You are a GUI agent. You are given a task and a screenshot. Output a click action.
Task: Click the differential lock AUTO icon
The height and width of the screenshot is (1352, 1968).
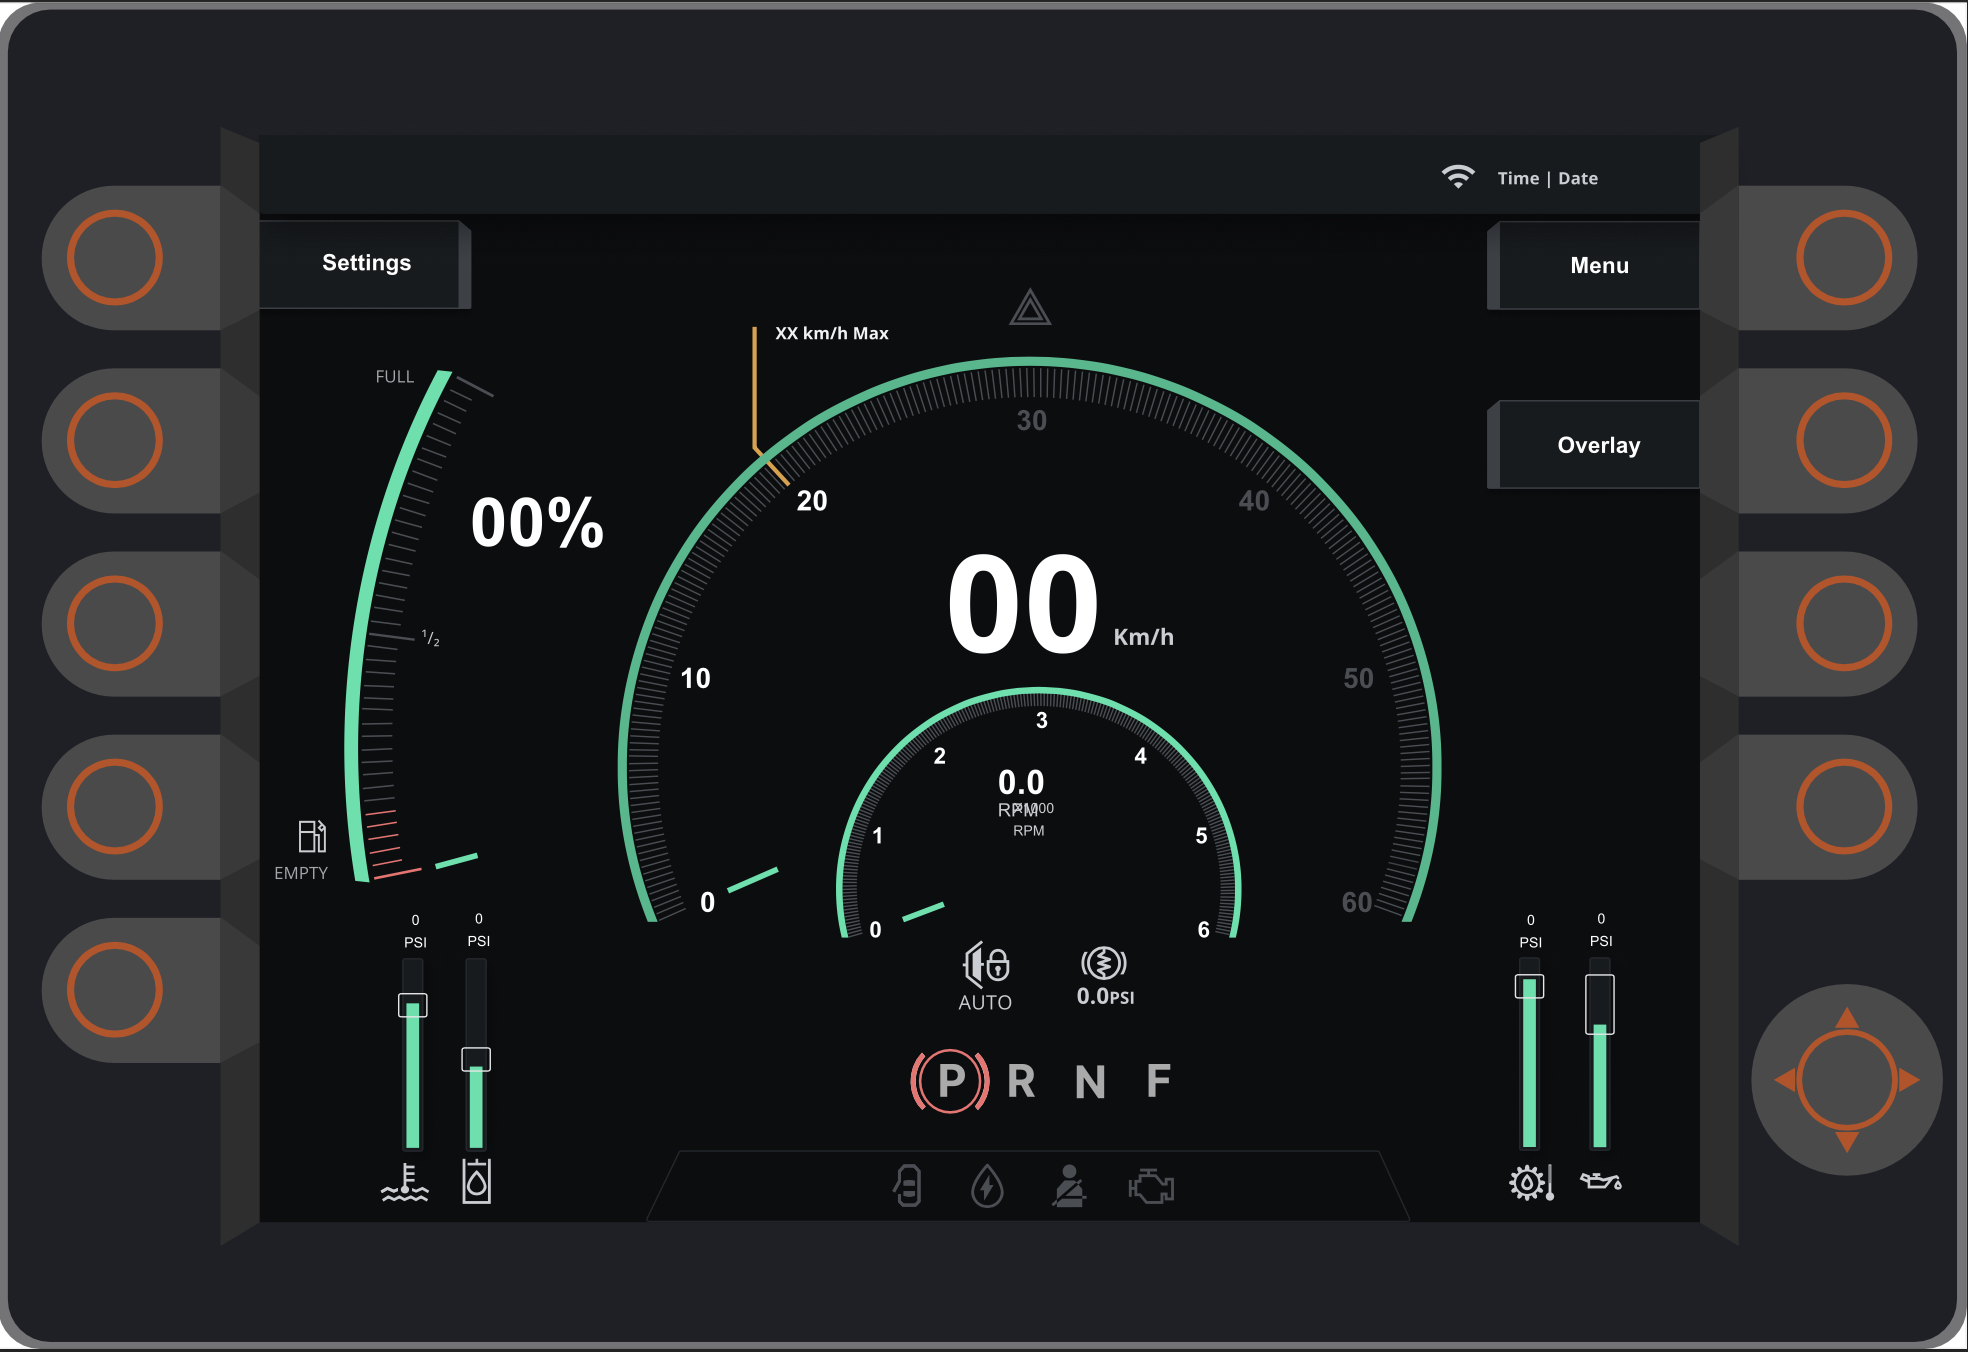pos(986,966)
